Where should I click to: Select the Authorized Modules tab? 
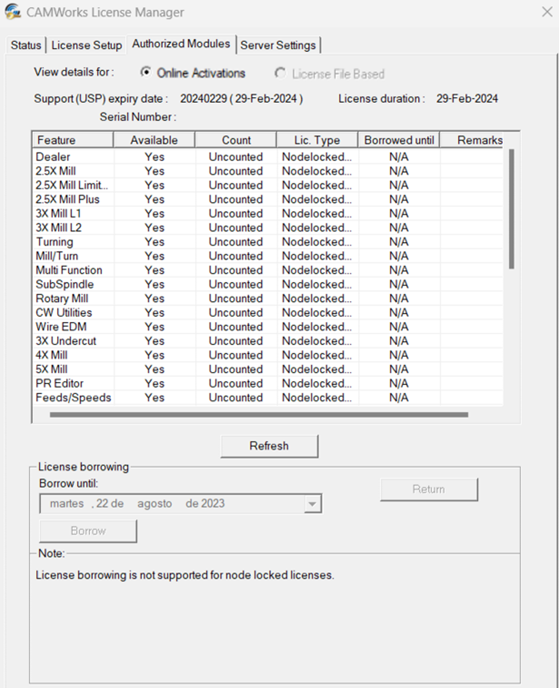coord(181,44)
